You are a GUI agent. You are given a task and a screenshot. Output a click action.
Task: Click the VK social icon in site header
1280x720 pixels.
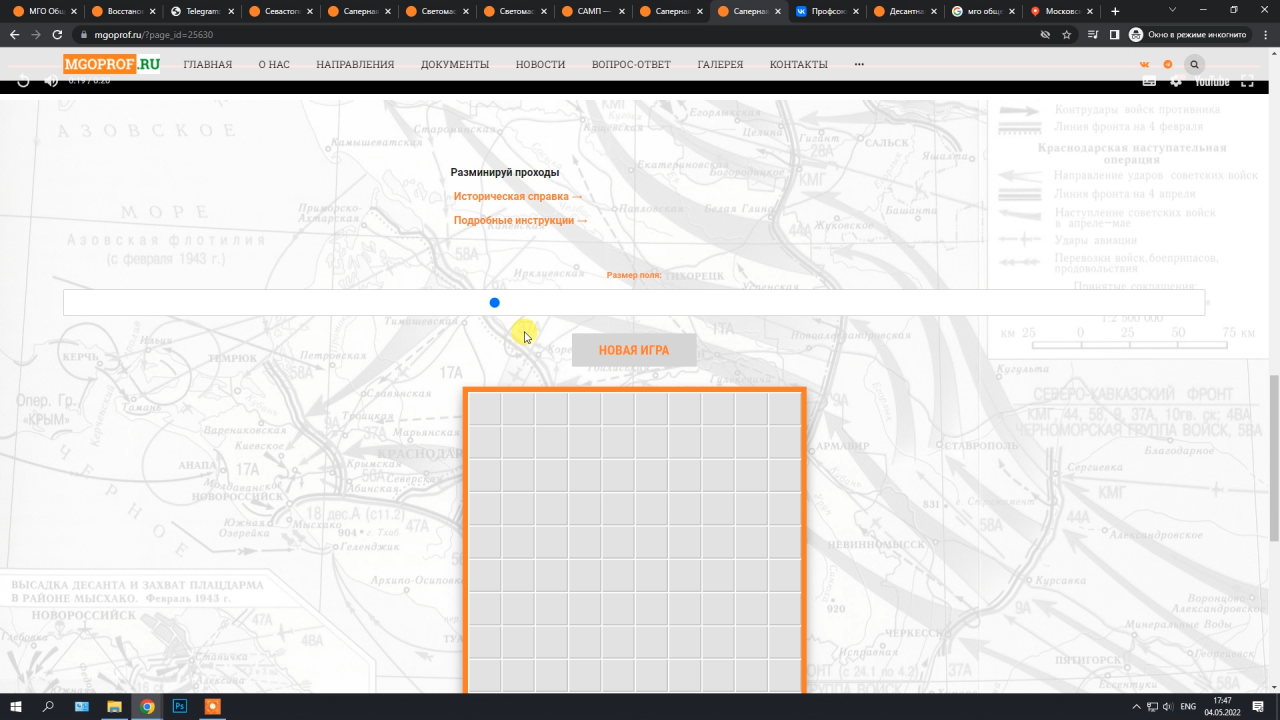click(x=1145, y=65)
